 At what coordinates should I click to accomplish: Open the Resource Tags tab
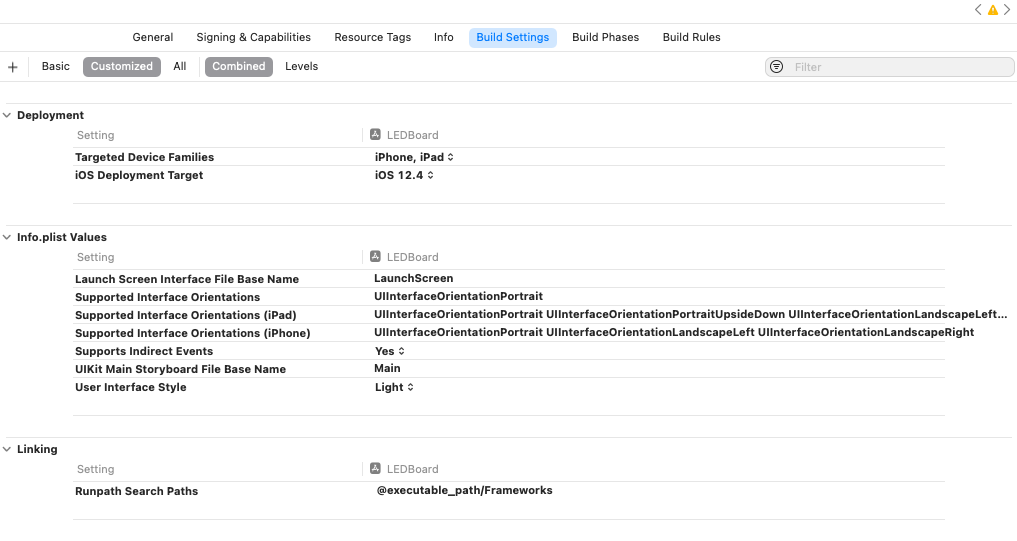[x=372, y=37]
